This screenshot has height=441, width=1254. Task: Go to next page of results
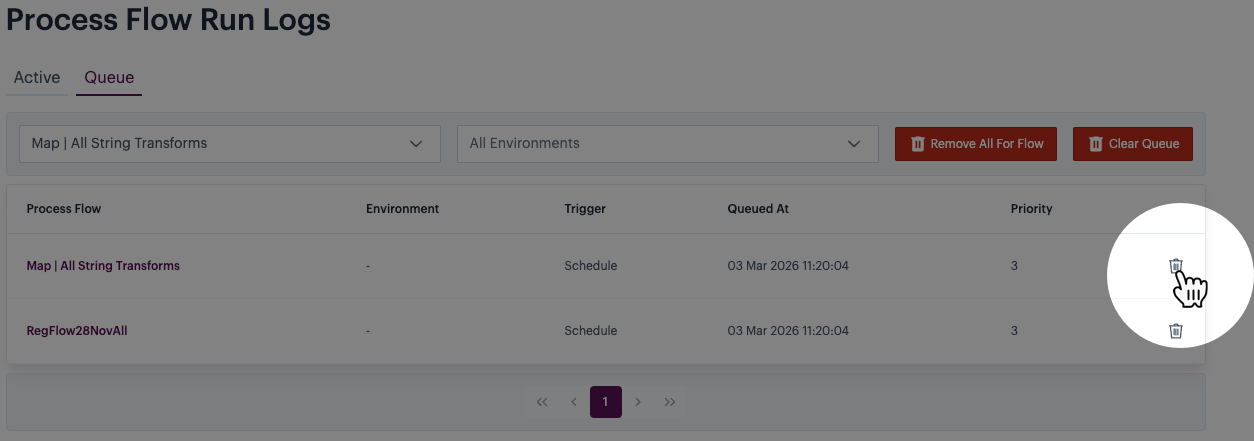(638, 402)
